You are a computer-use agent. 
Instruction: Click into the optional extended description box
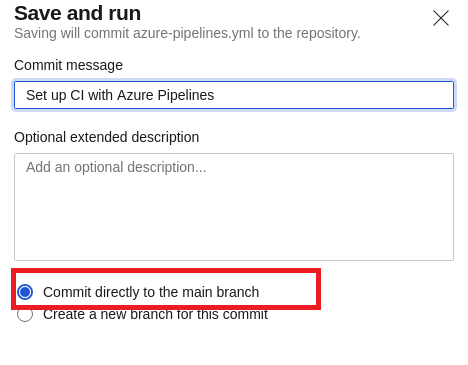tap(234, 207)
